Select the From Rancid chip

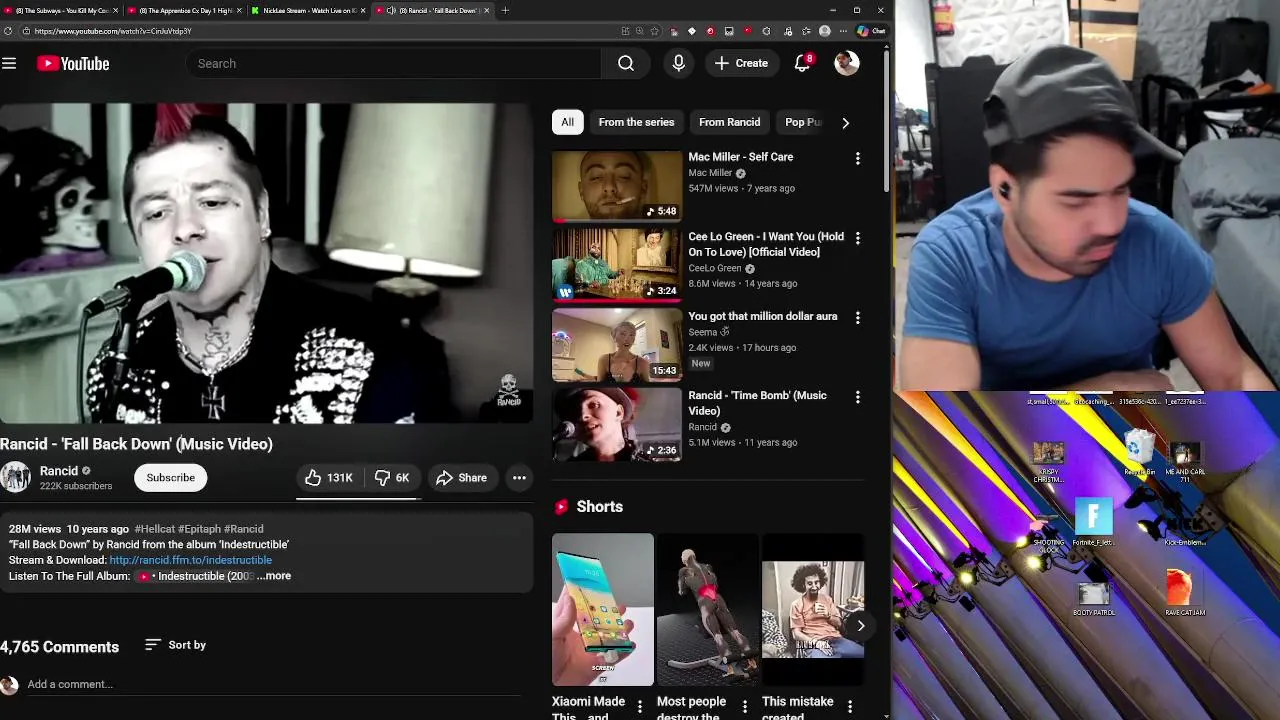click(x=729, y=122)
